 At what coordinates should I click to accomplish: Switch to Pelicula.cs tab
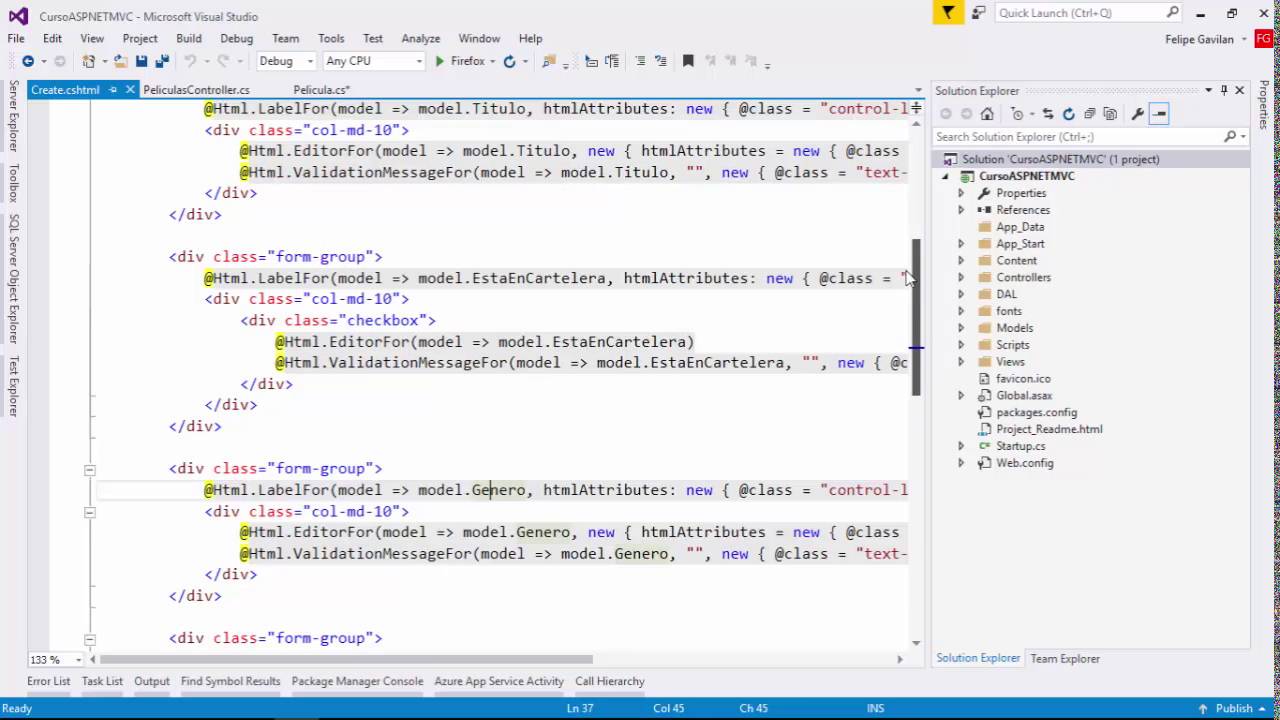click(x=321, y=90)
